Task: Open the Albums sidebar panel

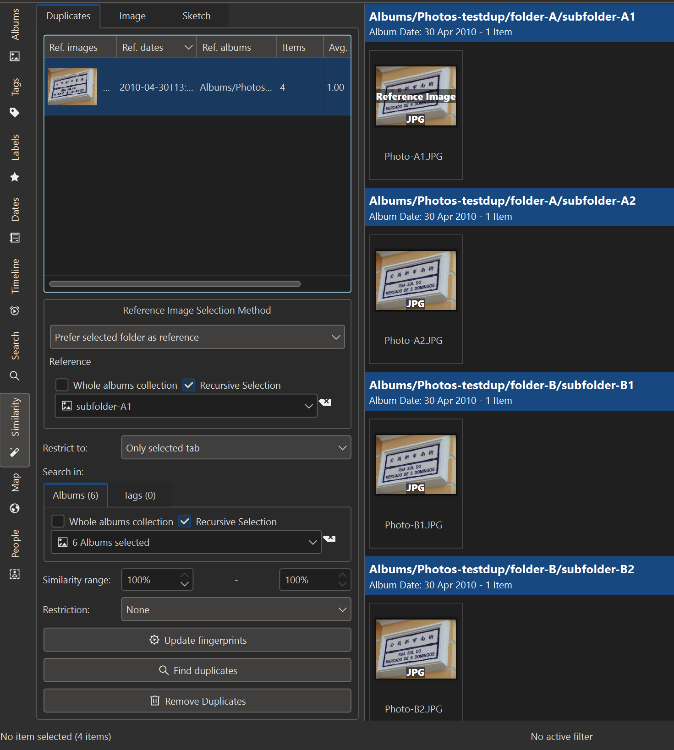Action: 15,34
